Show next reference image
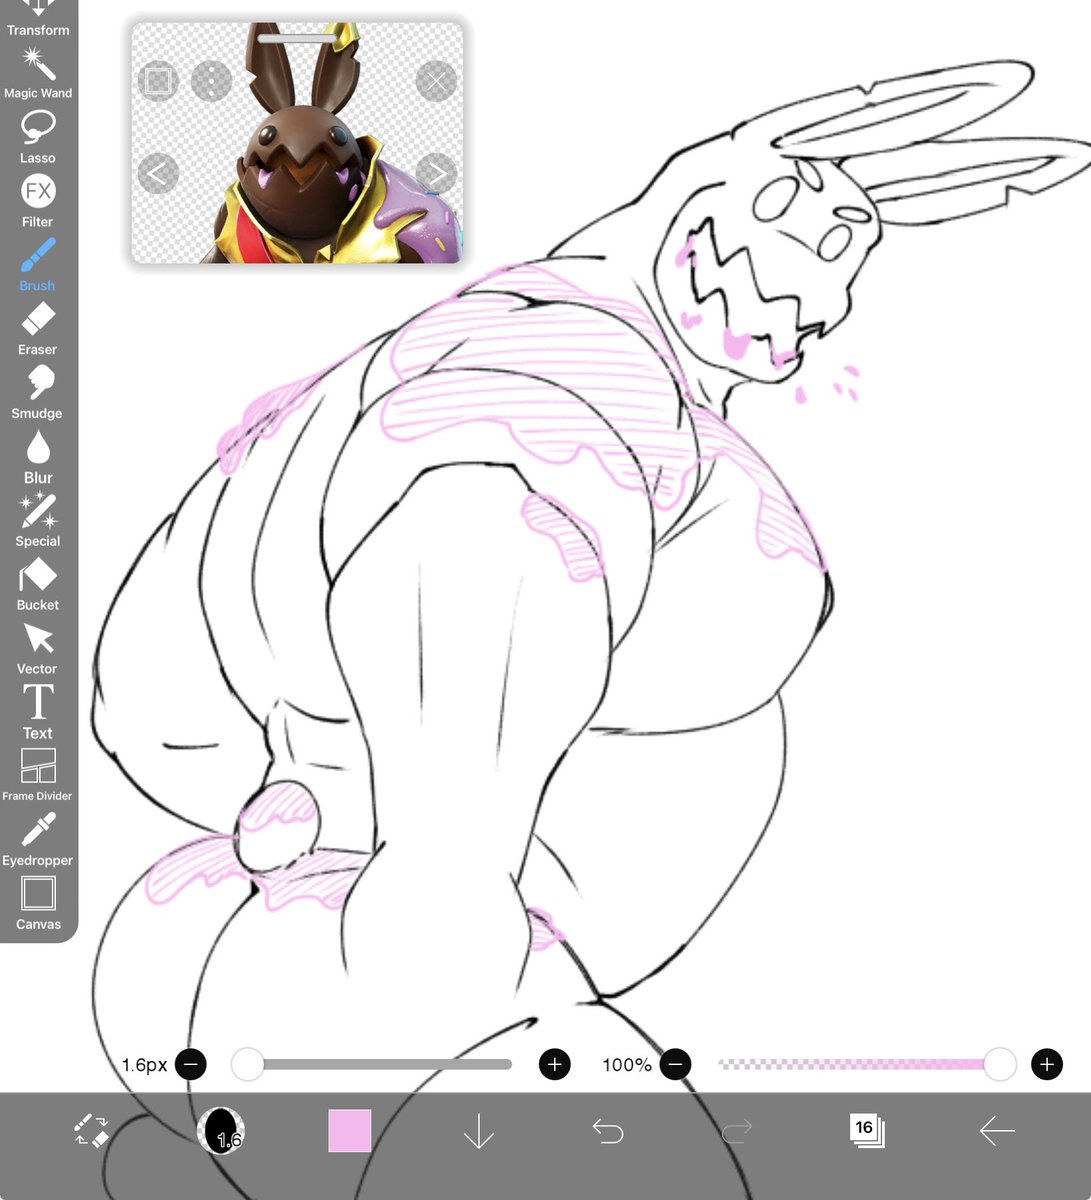The width and height of the screenshot is (1091, 1200). click(436, 173)
